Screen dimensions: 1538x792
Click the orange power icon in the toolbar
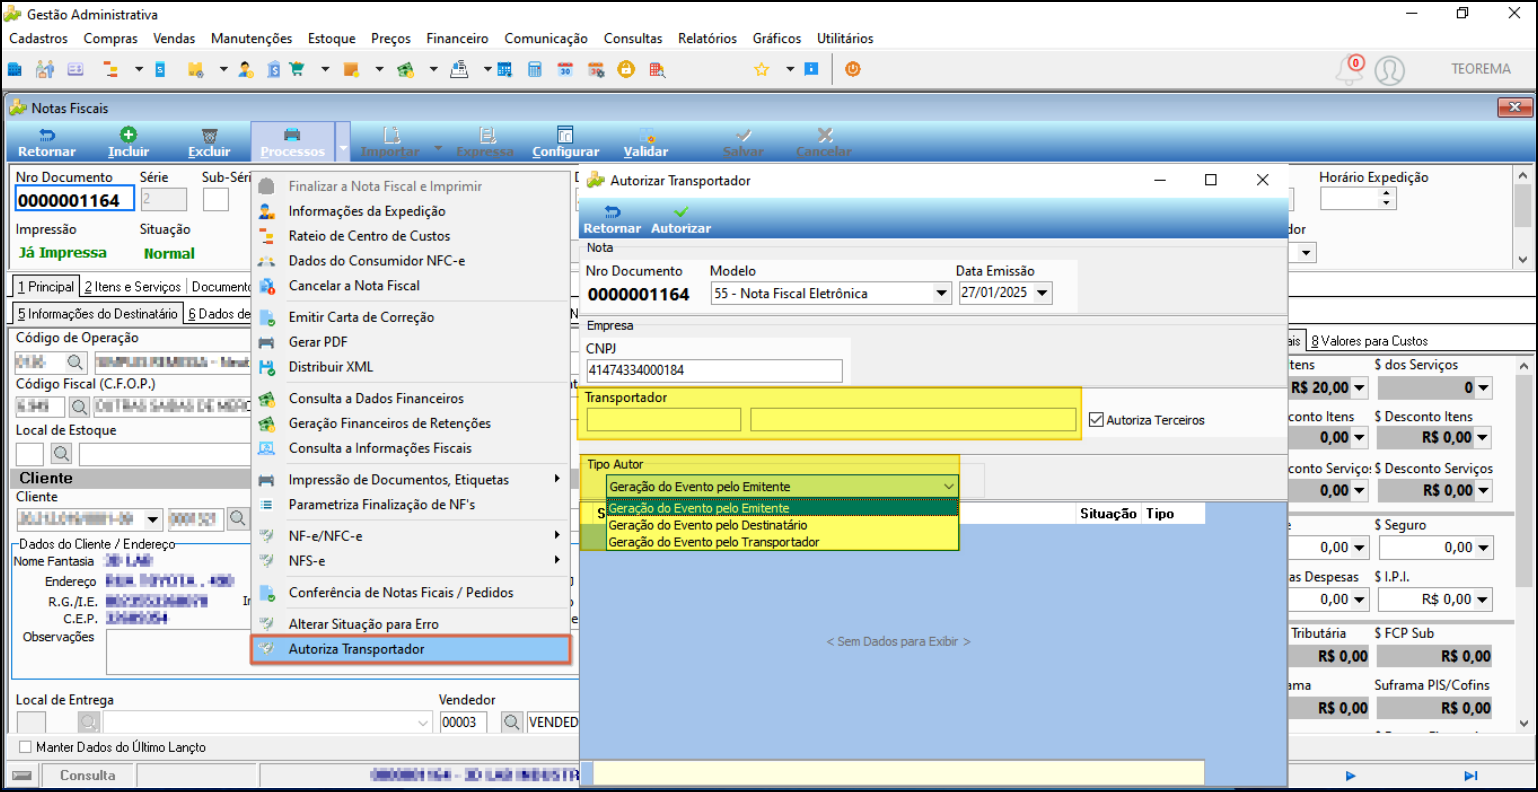pyautogui.click(x=853, y=70)
